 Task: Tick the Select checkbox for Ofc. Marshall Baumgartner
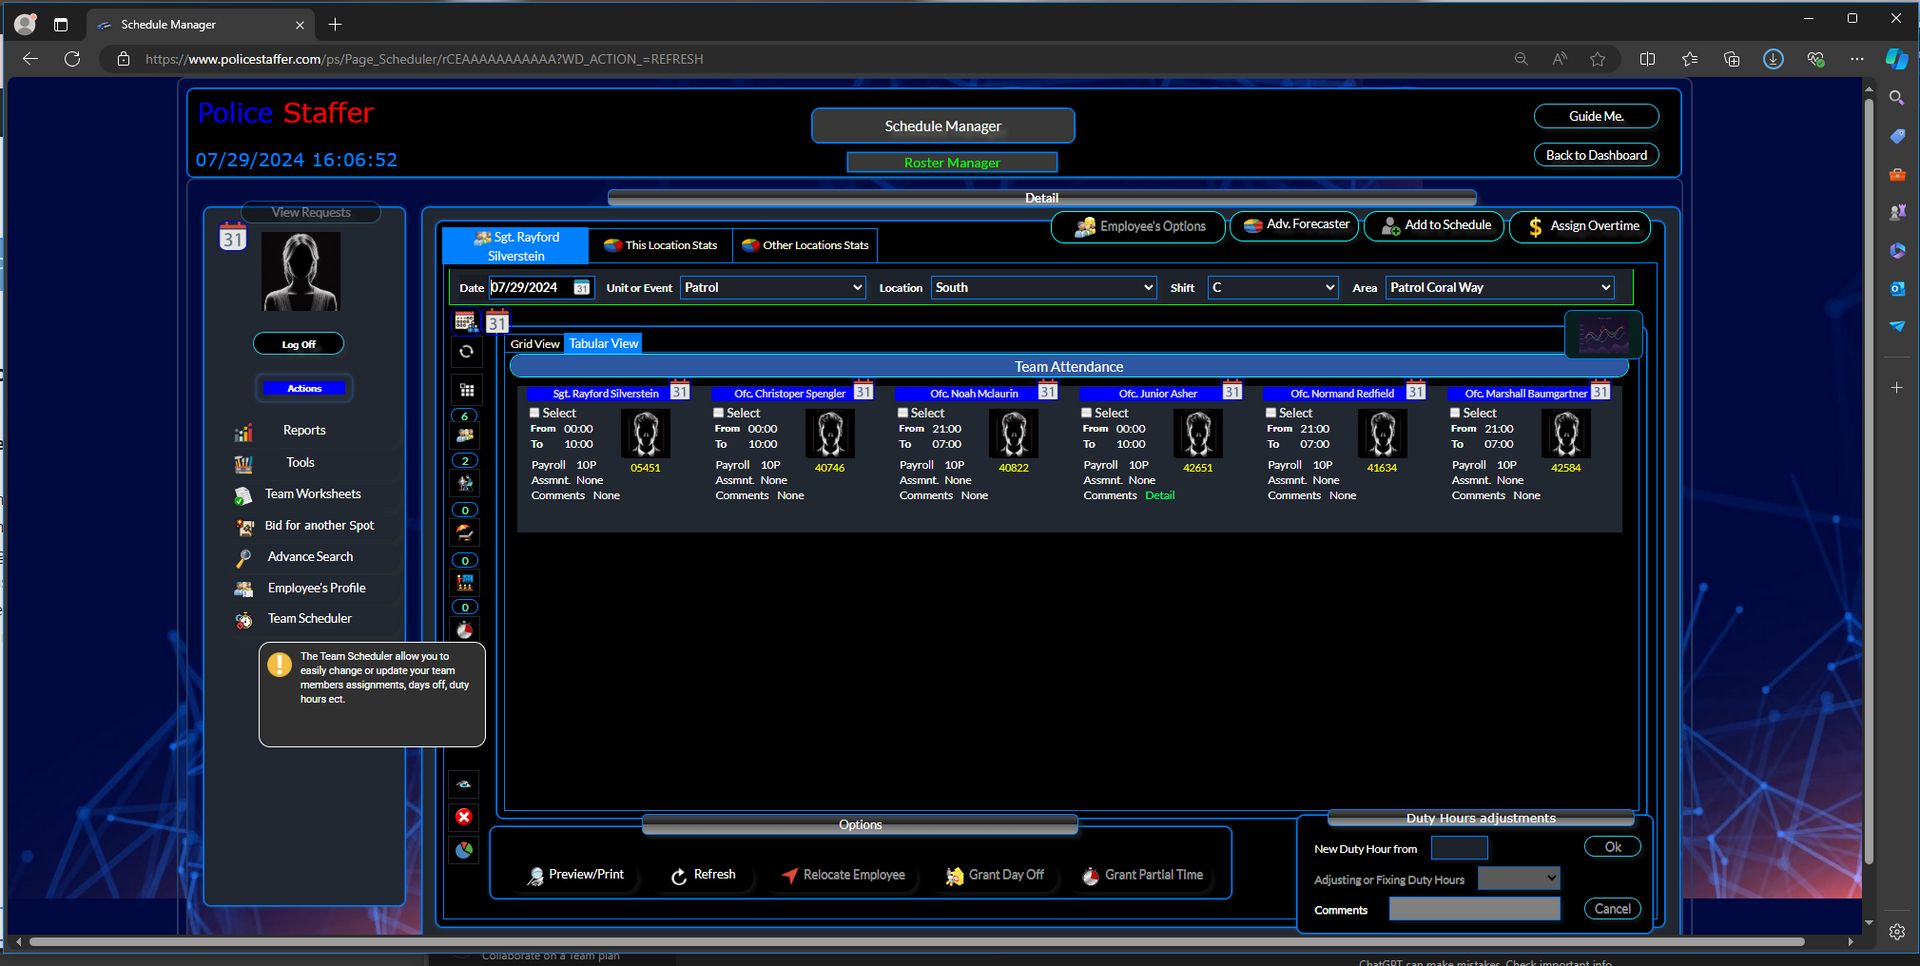tap(1456, 413)
